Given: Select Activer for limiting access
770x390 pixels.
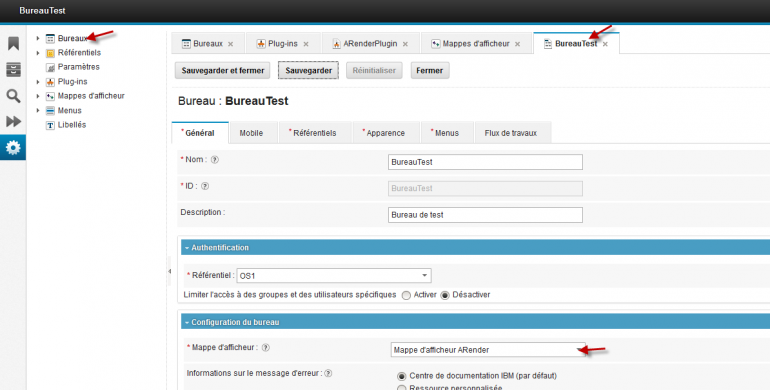Looking at the screenshot, I should [x=406, y=295].
